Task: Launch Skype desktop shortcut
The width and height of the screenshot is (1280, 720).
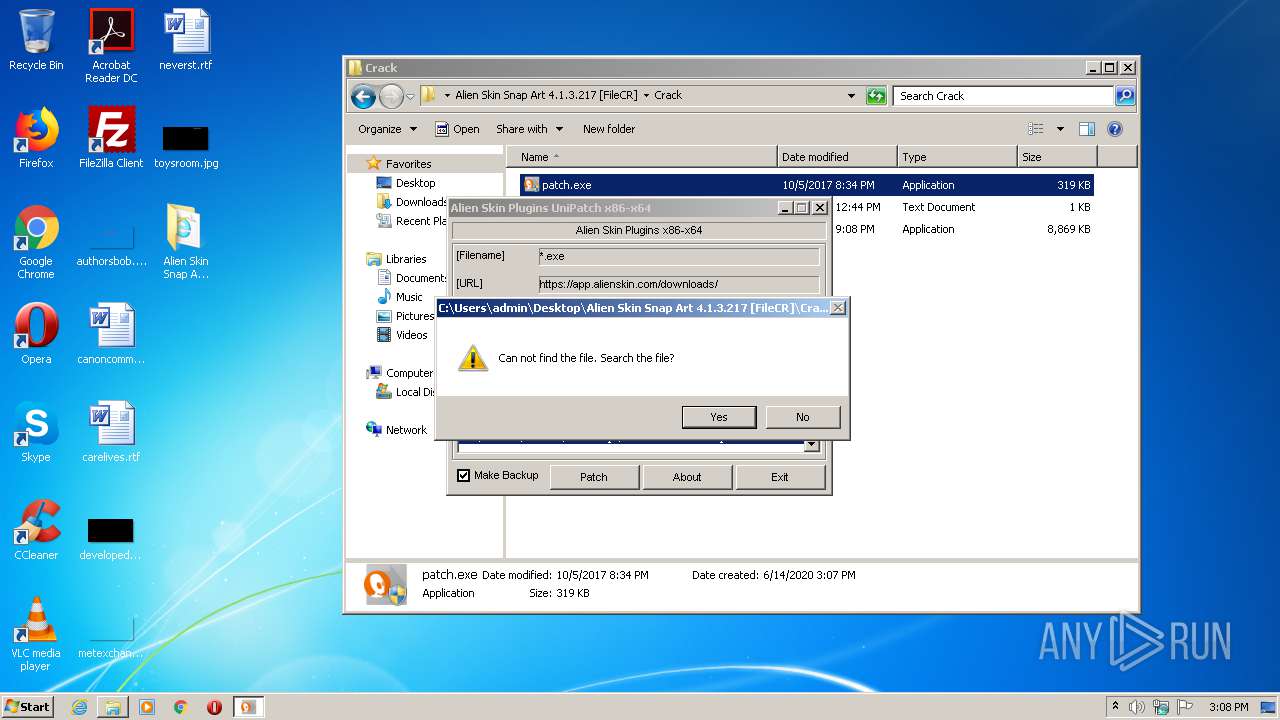Action: pos(36,432)
